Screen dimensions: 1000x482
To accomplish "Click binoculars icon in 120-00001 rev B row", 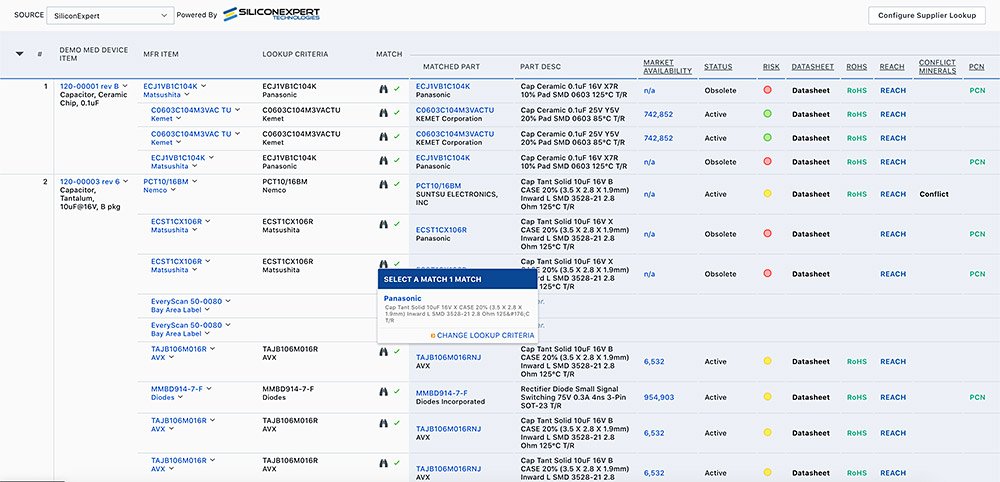I will 383,90.
